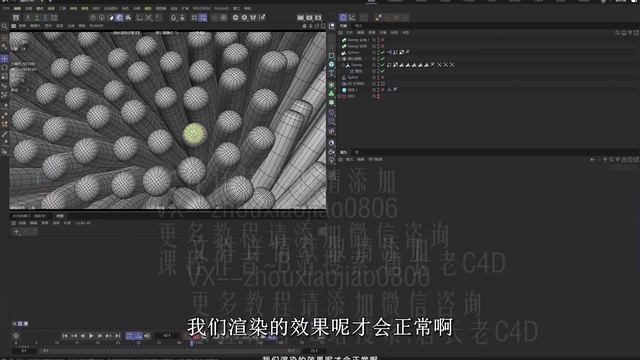Screen dimensions: 640x360
Task: Click the last render clapperboard icon at toolbar right
Action: coord(318,18)
